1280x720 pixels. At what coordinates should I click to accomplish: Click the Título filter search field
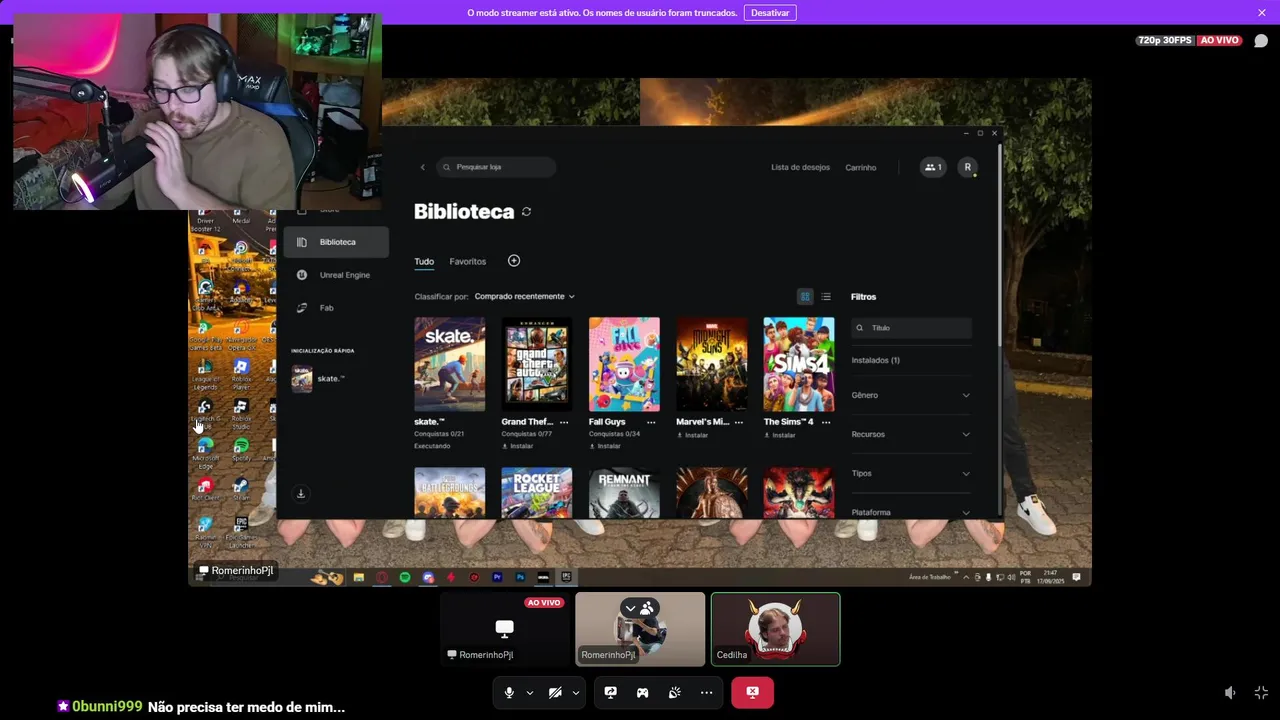[911, 328]
